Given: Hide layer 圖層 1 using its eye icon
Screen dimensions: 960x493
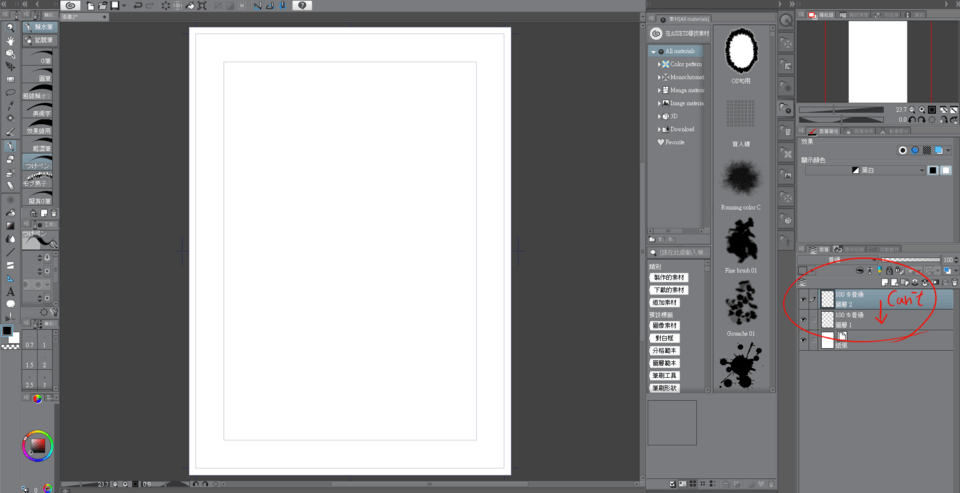Looking at the screenshot, I should tap(803, 320).
